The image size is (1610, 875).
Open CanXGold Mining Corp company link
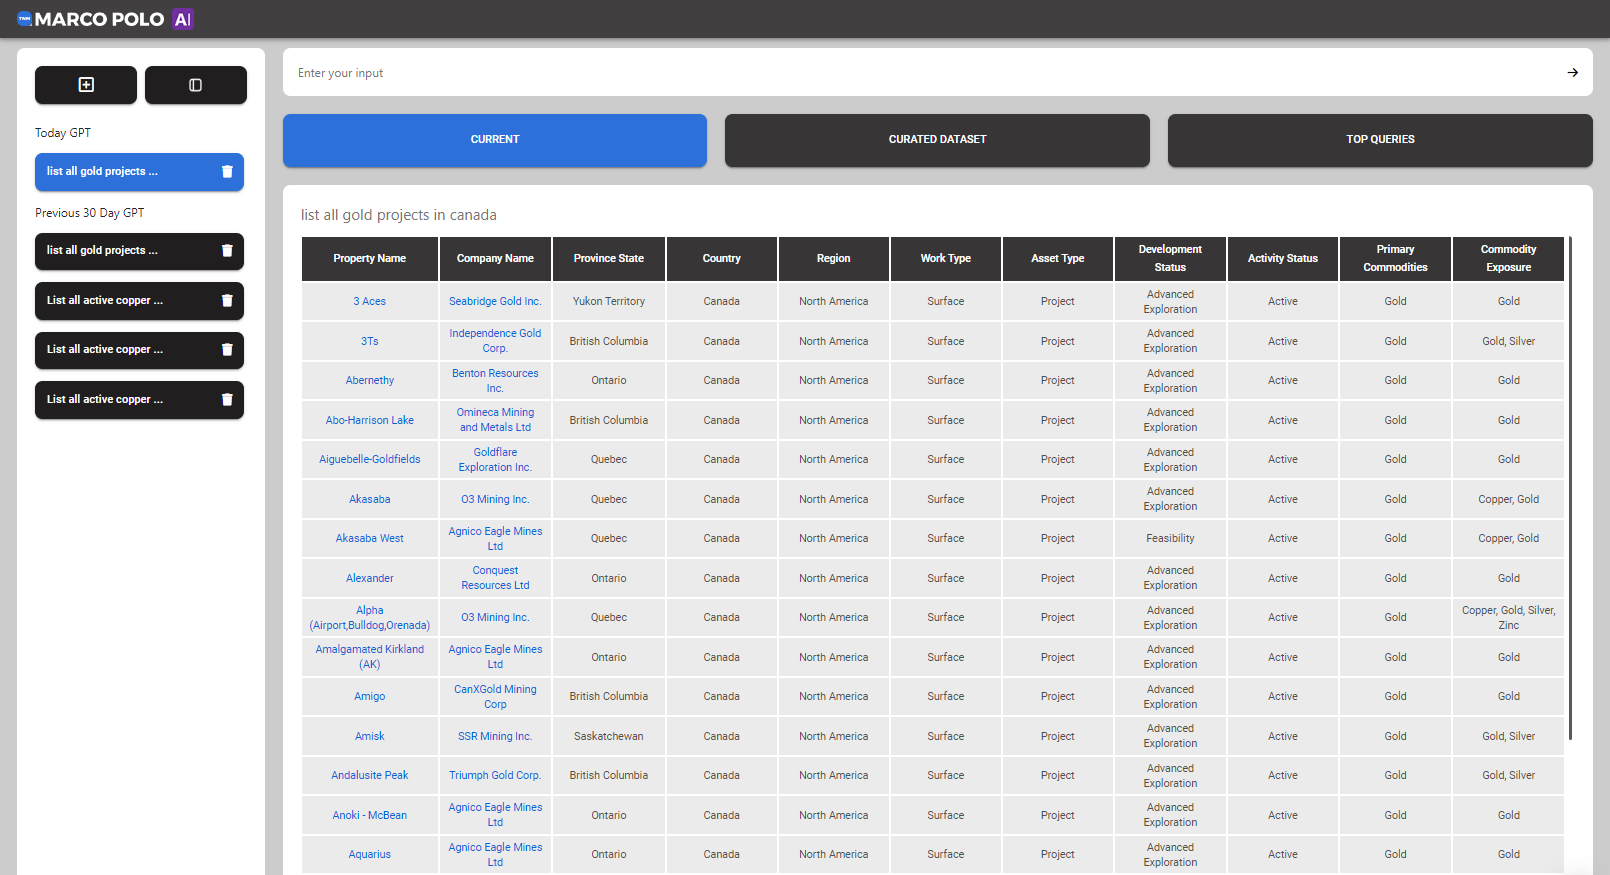(495, 697)
